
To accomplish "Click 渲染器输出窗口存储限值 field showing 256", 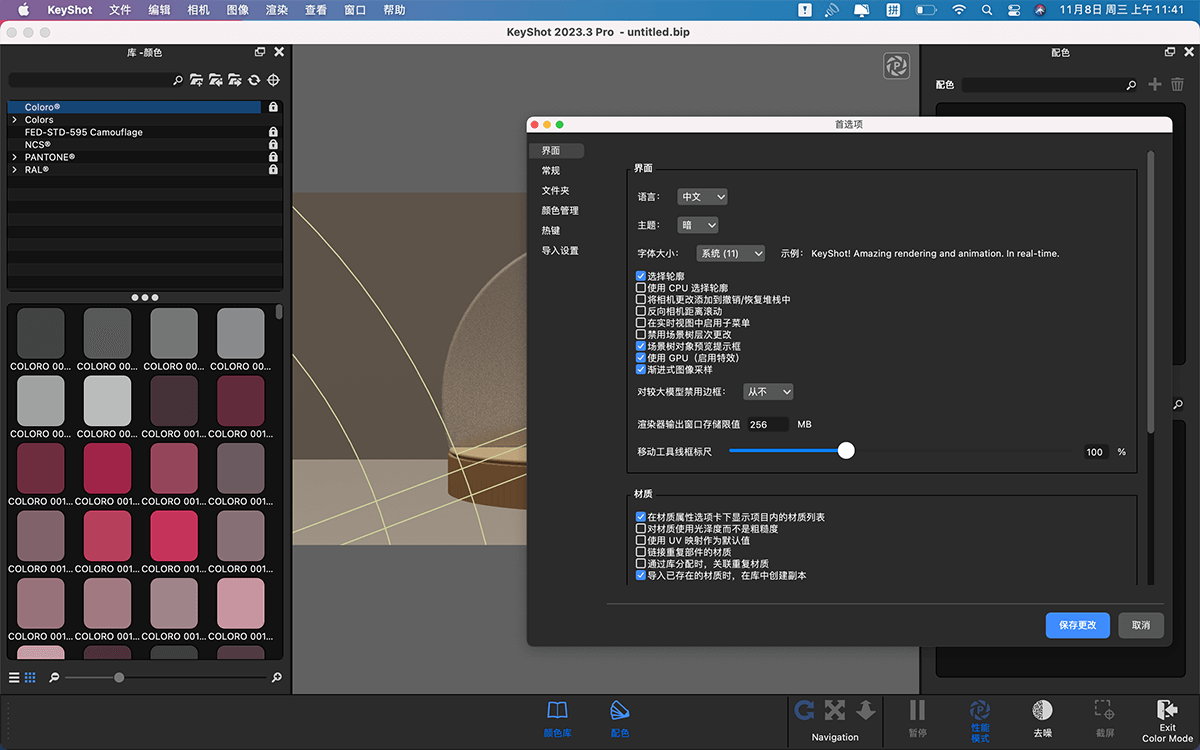I will pyautogui.click(x=768, y=424).
